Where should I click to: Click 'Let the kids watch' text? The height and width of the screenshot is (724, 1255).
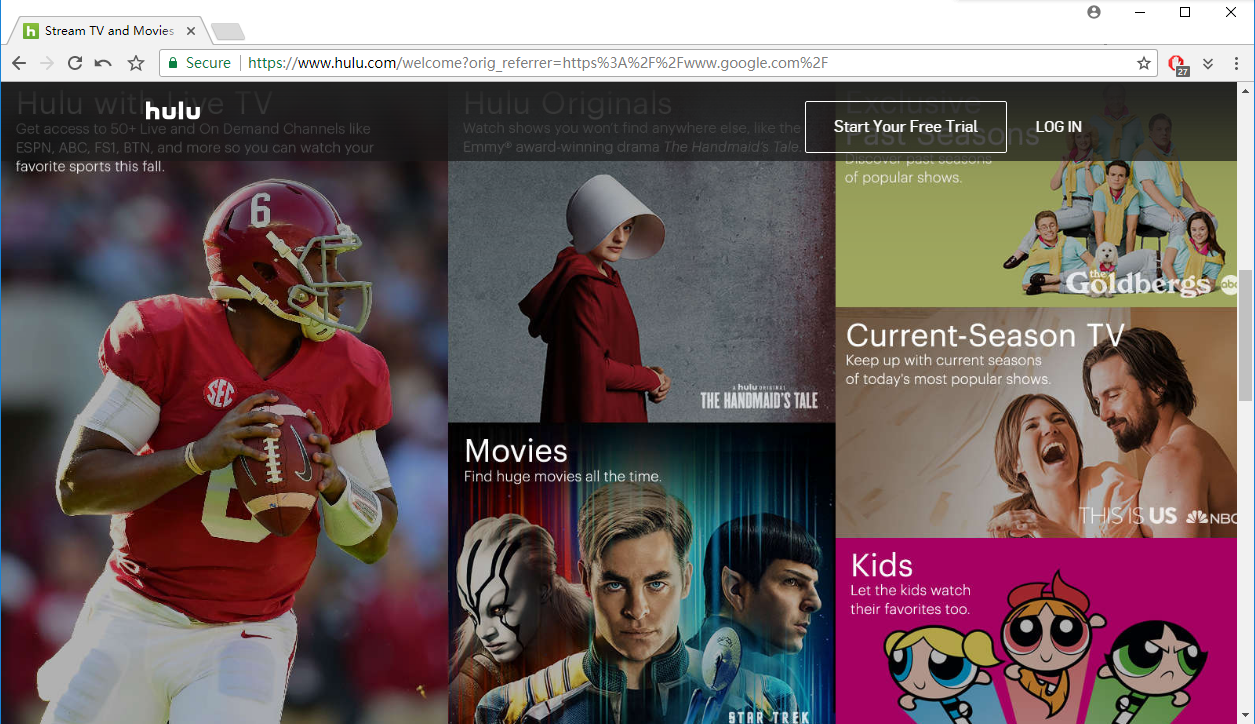tap(910, 590)
